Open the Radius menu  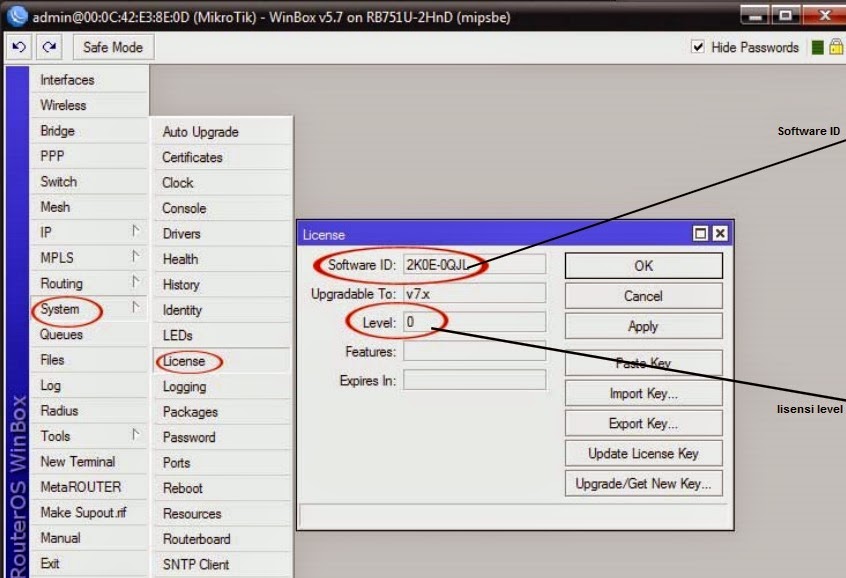(x=89, y=411)
